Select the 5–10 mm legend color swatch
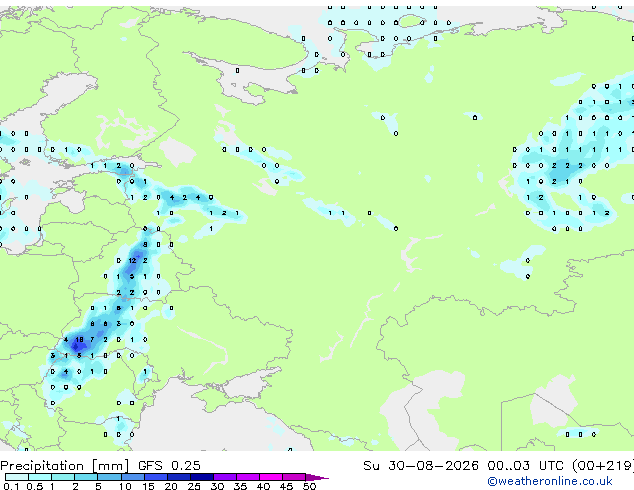634x490 pixels. point(109,477)
